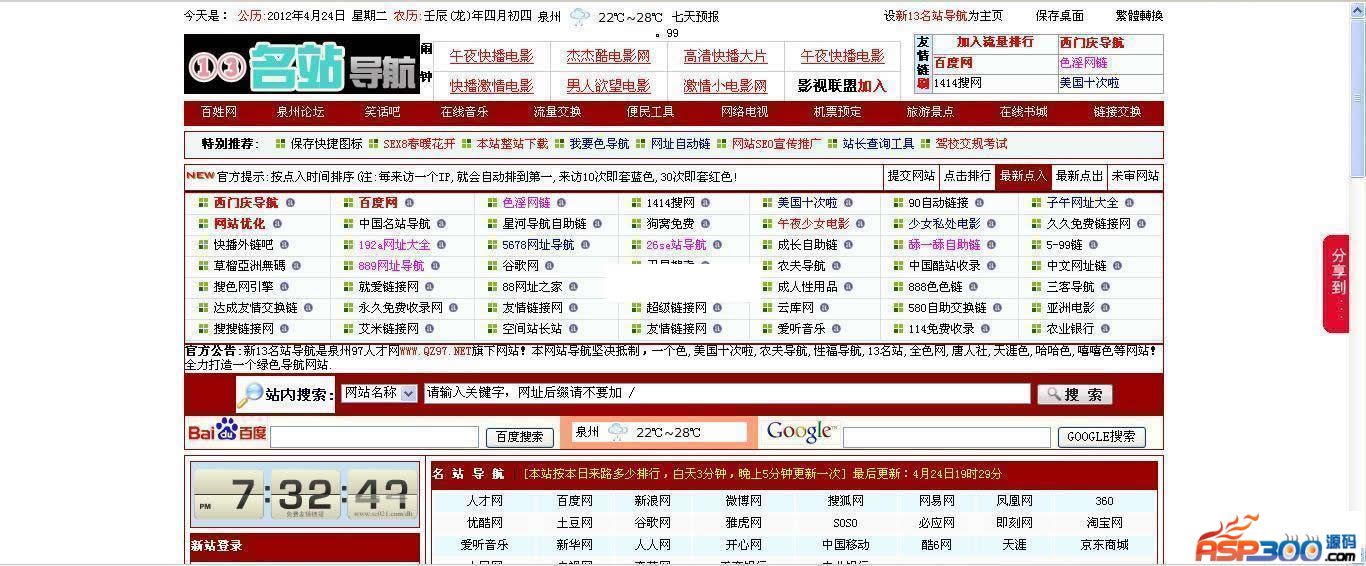The image size is (1366, 566).
Task: Click 京东商城 in the 名站导航 table
Action: [1104, 545]
